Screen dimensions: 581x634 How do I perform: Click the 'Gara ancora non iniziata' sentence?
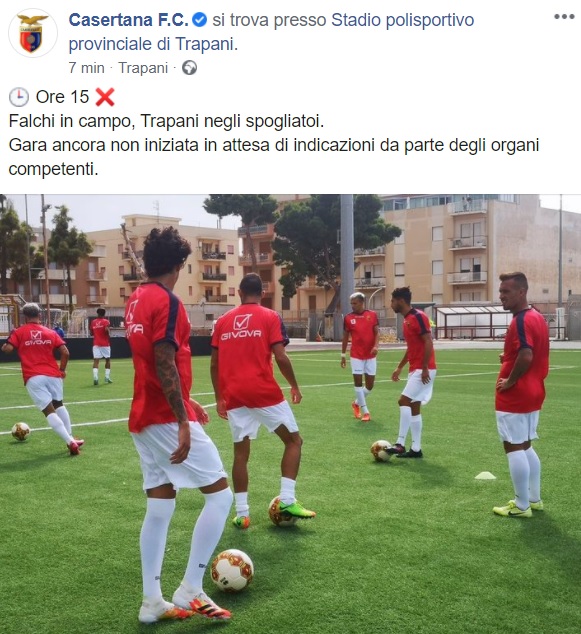click(274, 157)
